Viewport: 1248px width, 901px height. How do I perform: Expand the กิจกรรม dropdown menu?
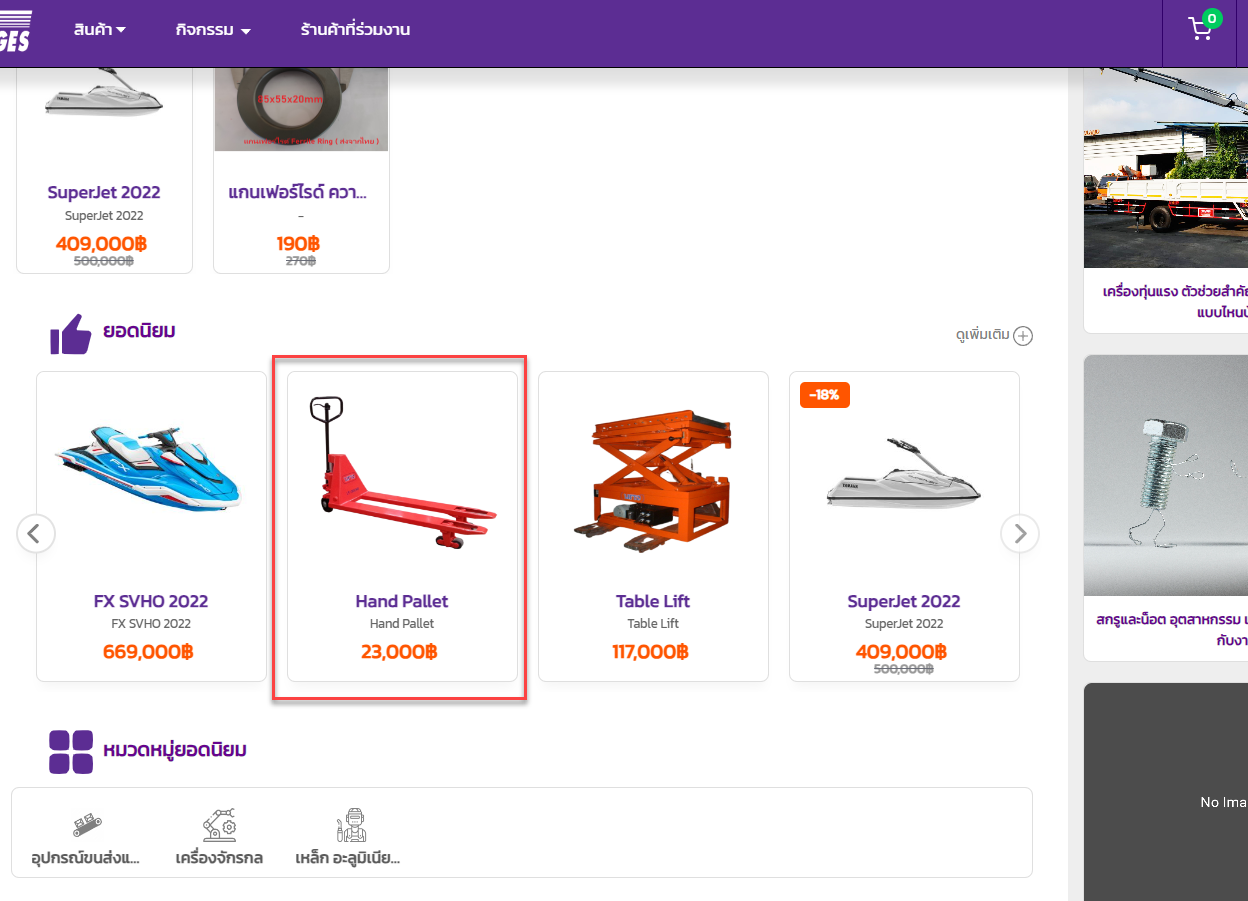(213, 30)
